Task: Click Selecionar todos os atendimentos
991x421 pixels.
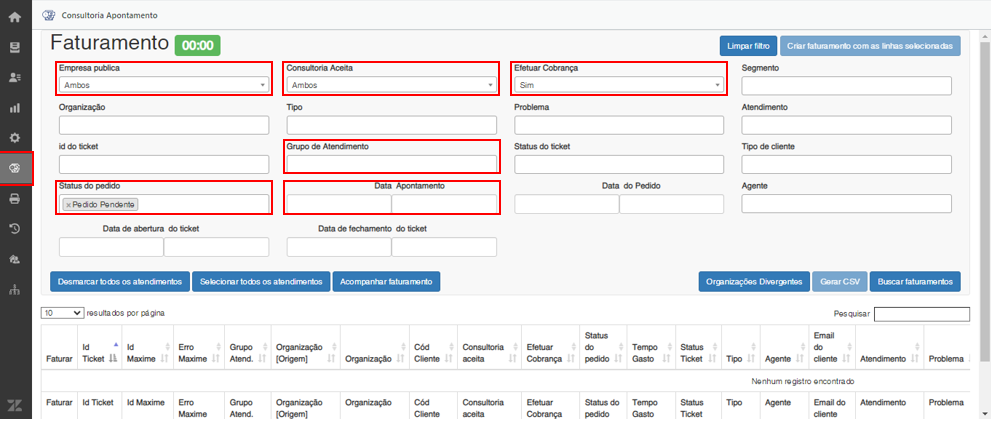Action: coord(261,281)
